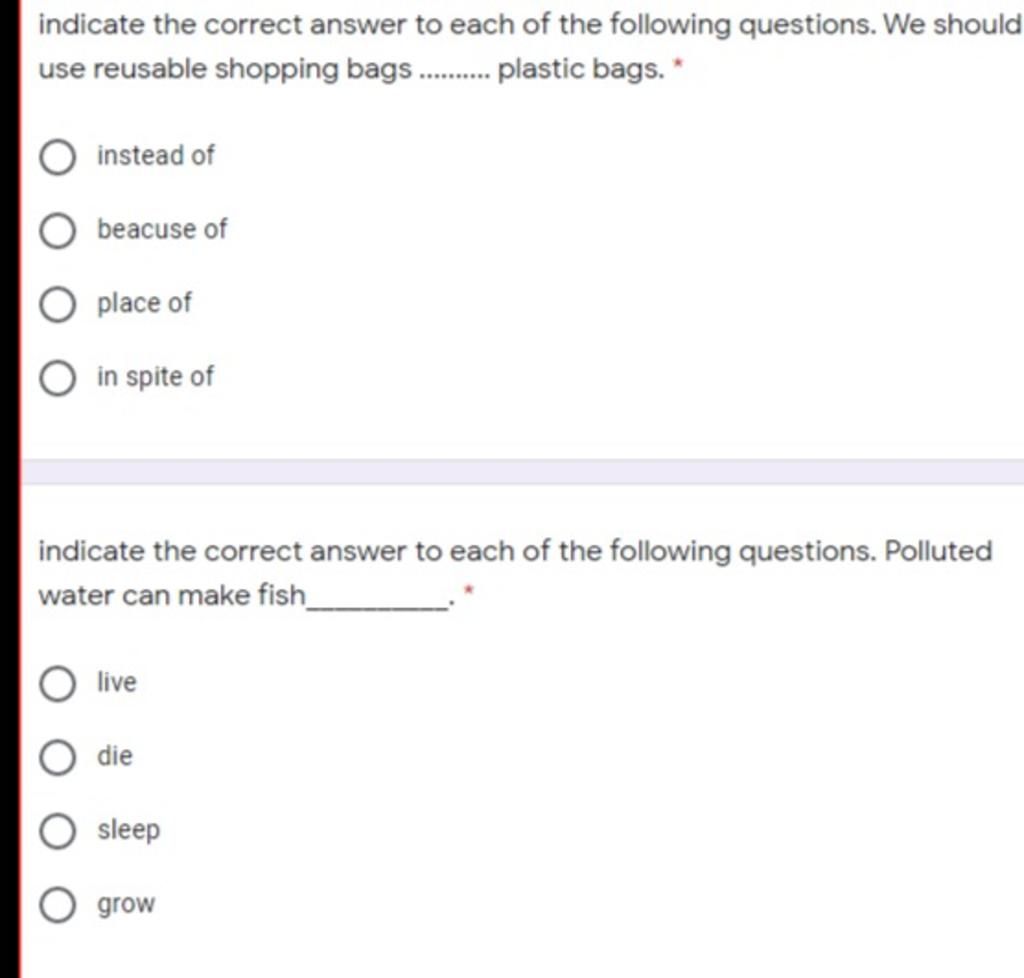Screen dimensions: 1024x978
Task: Select the 'instead of' radio button
Action: pyautogui.click(x=58, y=157)
